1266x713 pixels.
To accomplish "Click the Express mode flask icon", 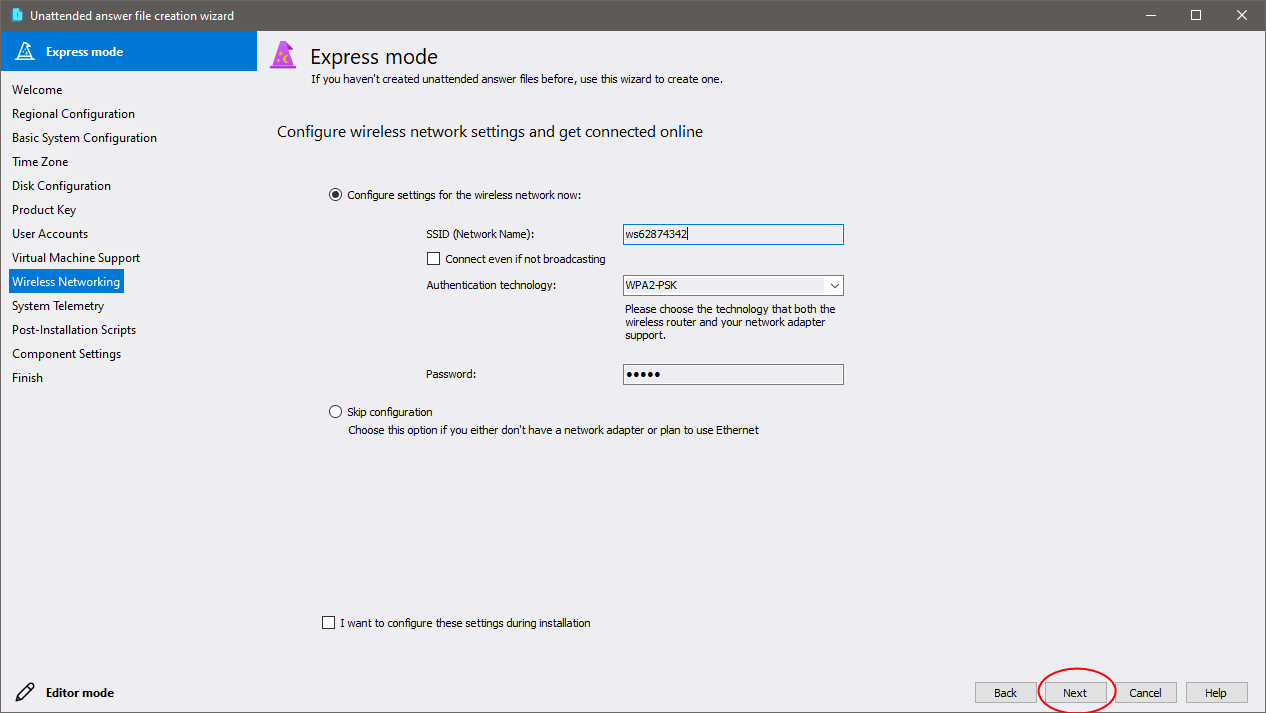I will point(25,51).
